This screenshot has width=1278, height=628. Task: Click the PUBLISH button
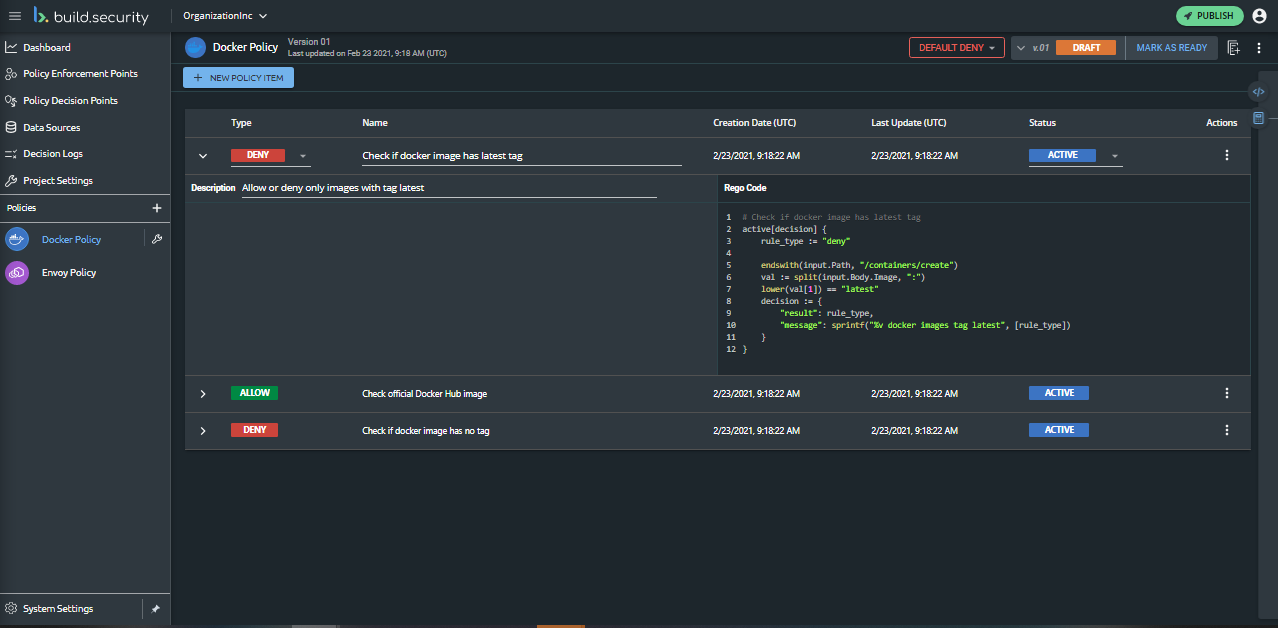1209,16
